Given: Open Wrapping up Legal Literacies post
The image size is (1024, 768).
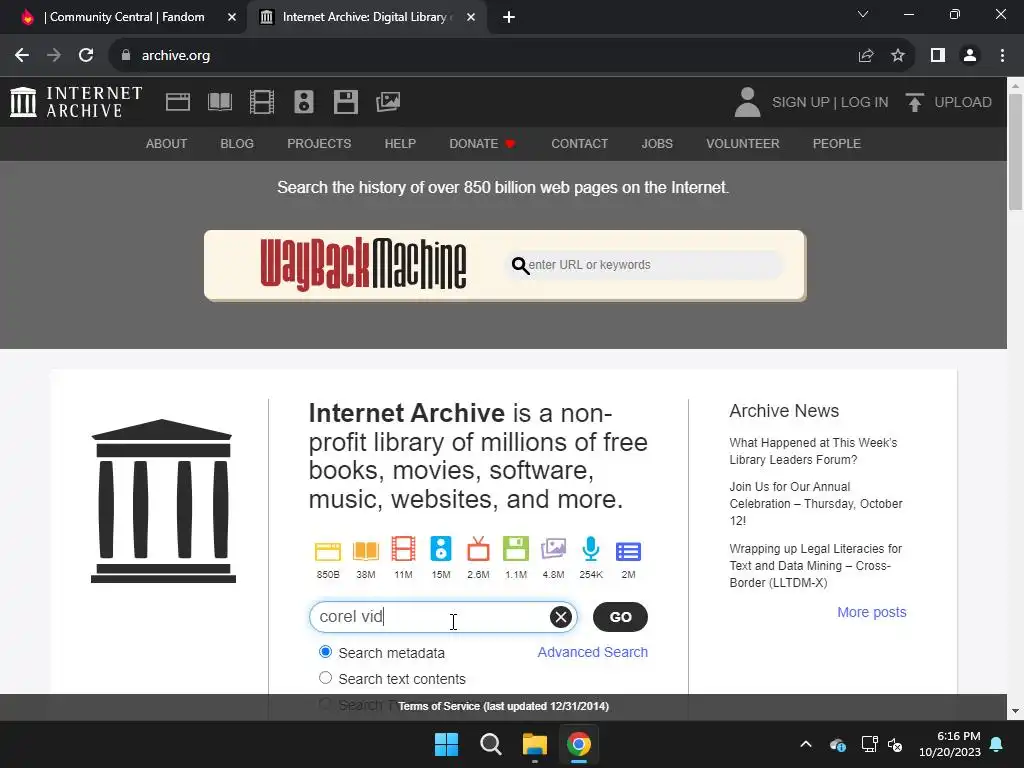Looking at the screenshot, I should pos(815,566).
